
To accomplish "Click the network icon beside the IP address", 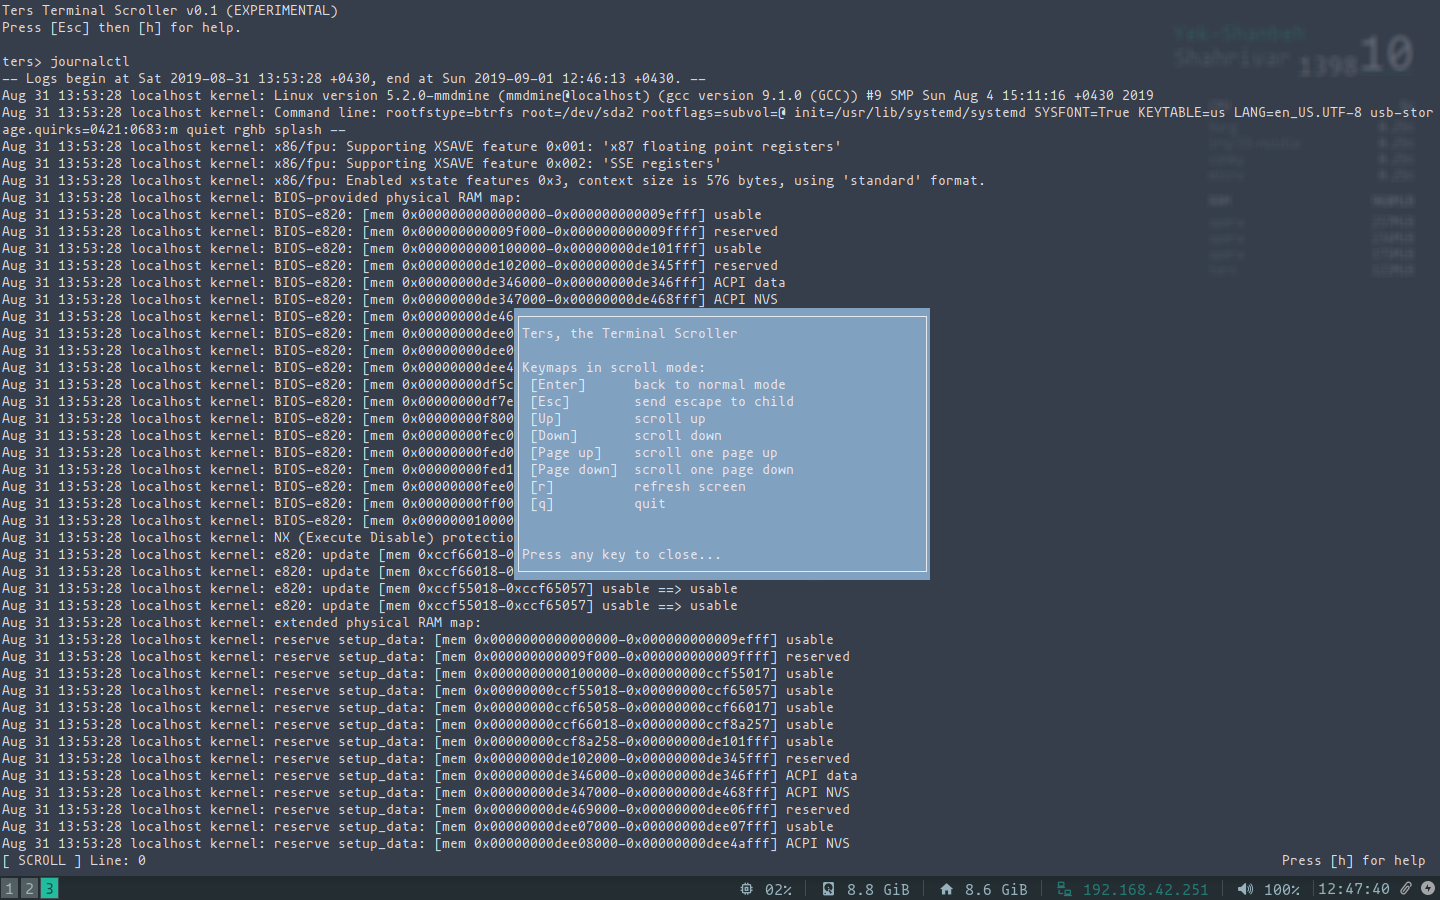I will point(1064,889).
